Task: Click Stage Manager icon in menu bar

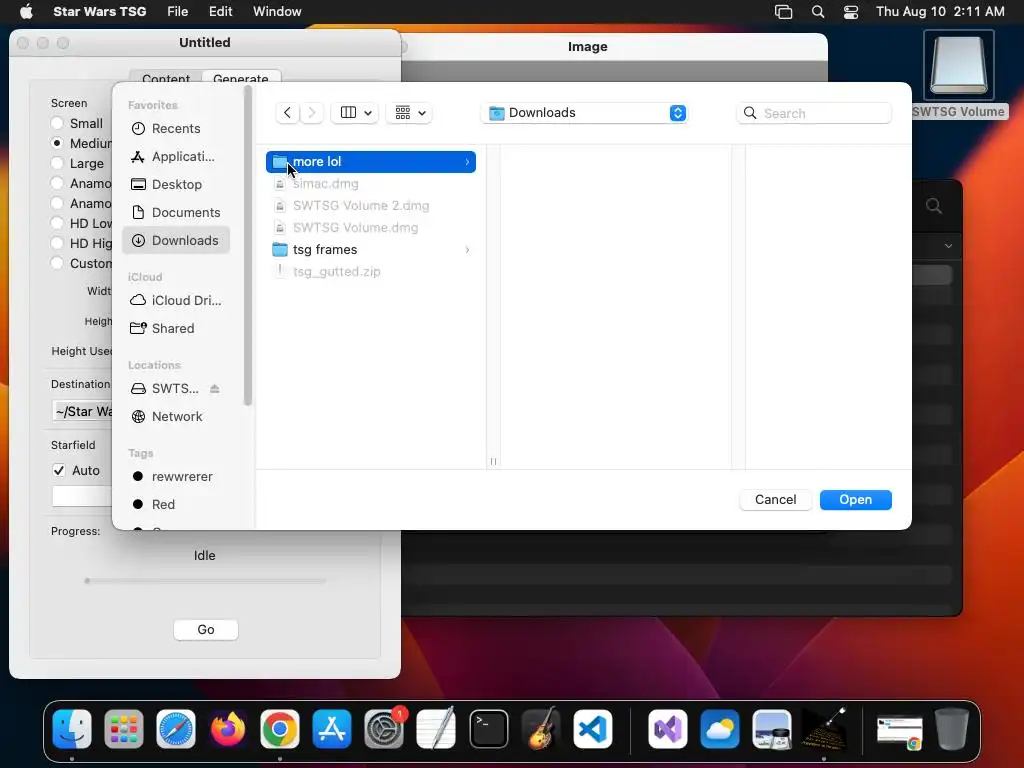Action: (783, 12)
